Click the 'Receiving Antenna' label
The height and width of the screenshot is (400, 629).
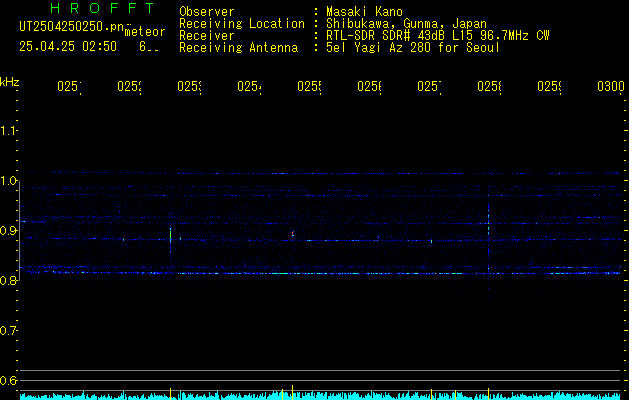pyautogui.click(x=239, y=48)
